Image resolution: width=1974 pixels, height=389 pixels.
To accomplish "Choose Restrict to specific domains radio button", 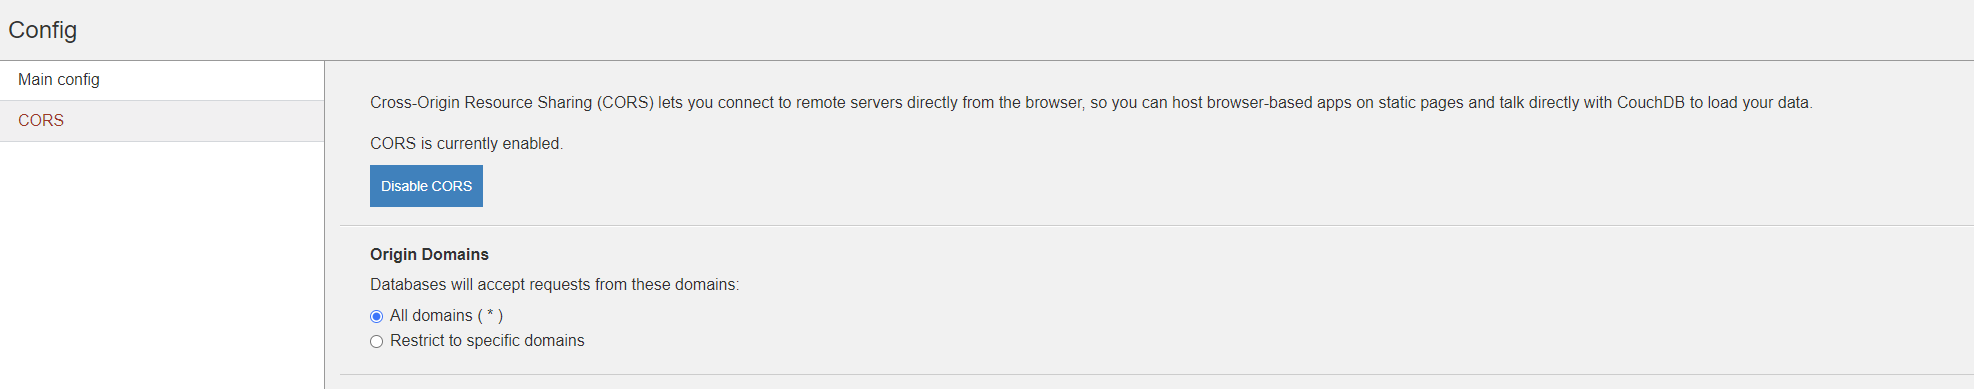I will pos(377,341).
